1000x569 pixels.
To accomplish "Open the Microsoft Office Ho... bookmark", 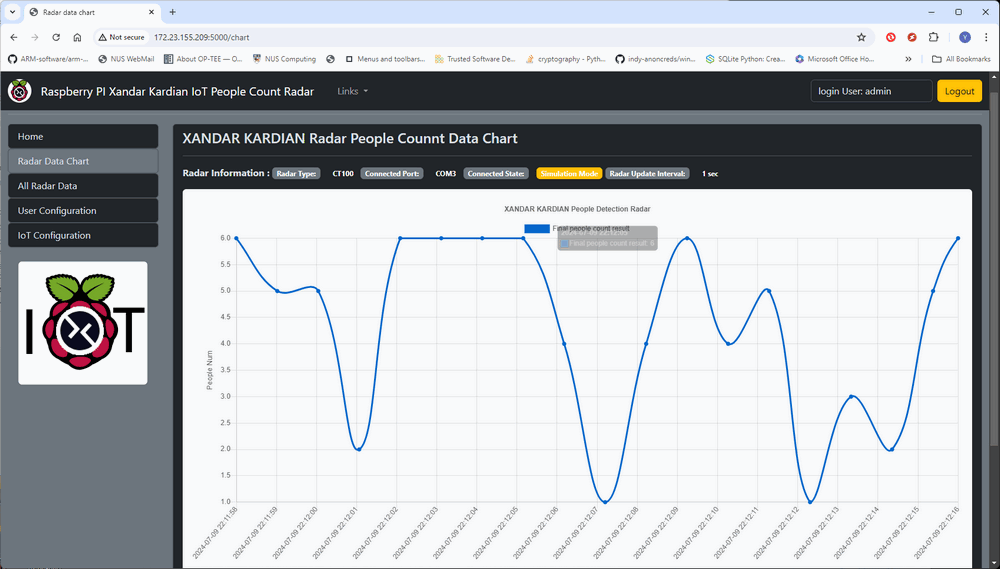I will 835,59.
